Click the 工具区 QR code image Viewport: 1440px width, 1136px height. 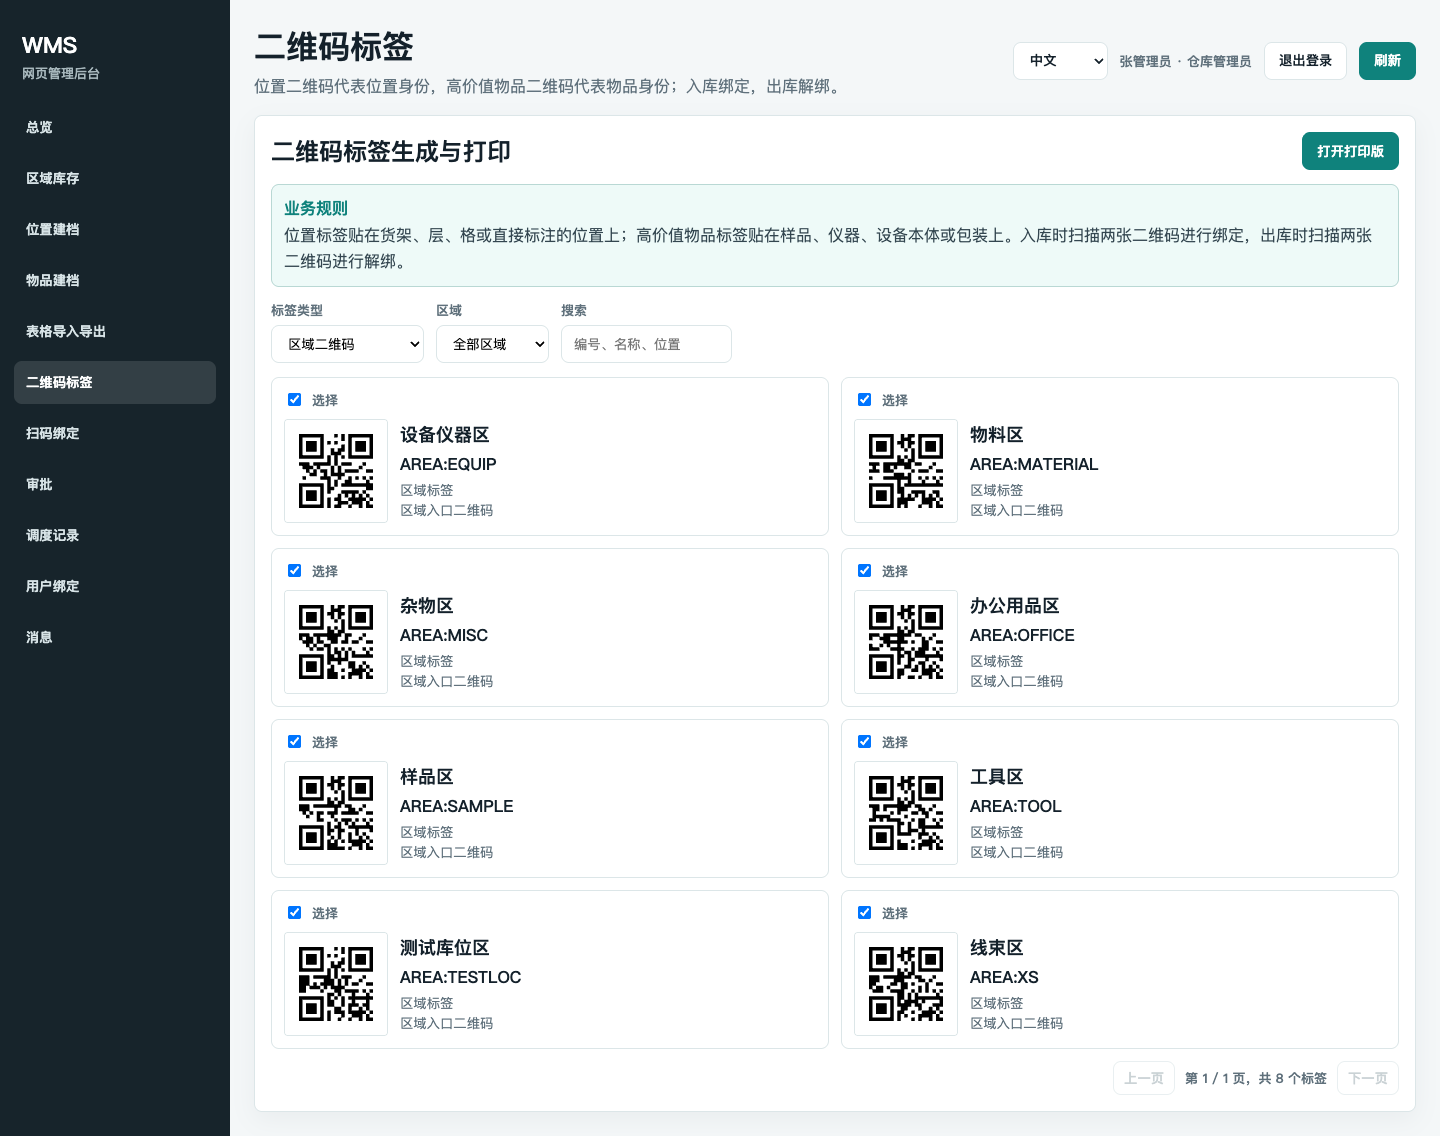point(906,813)
